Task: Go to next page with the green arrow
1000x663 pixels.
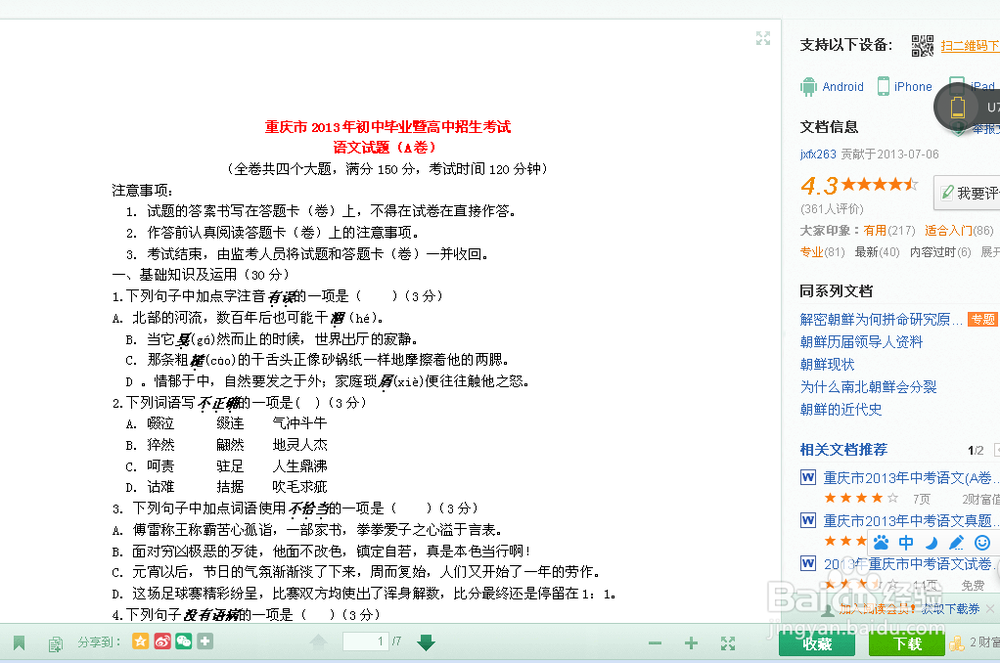Action: coord(425,641)
